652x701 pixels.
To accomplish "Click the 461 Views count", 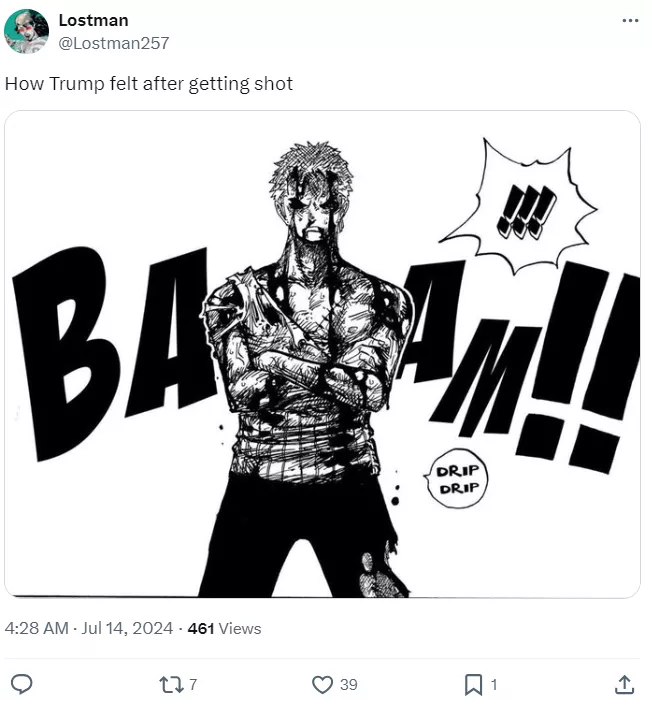I will click(x=224, y=628).
